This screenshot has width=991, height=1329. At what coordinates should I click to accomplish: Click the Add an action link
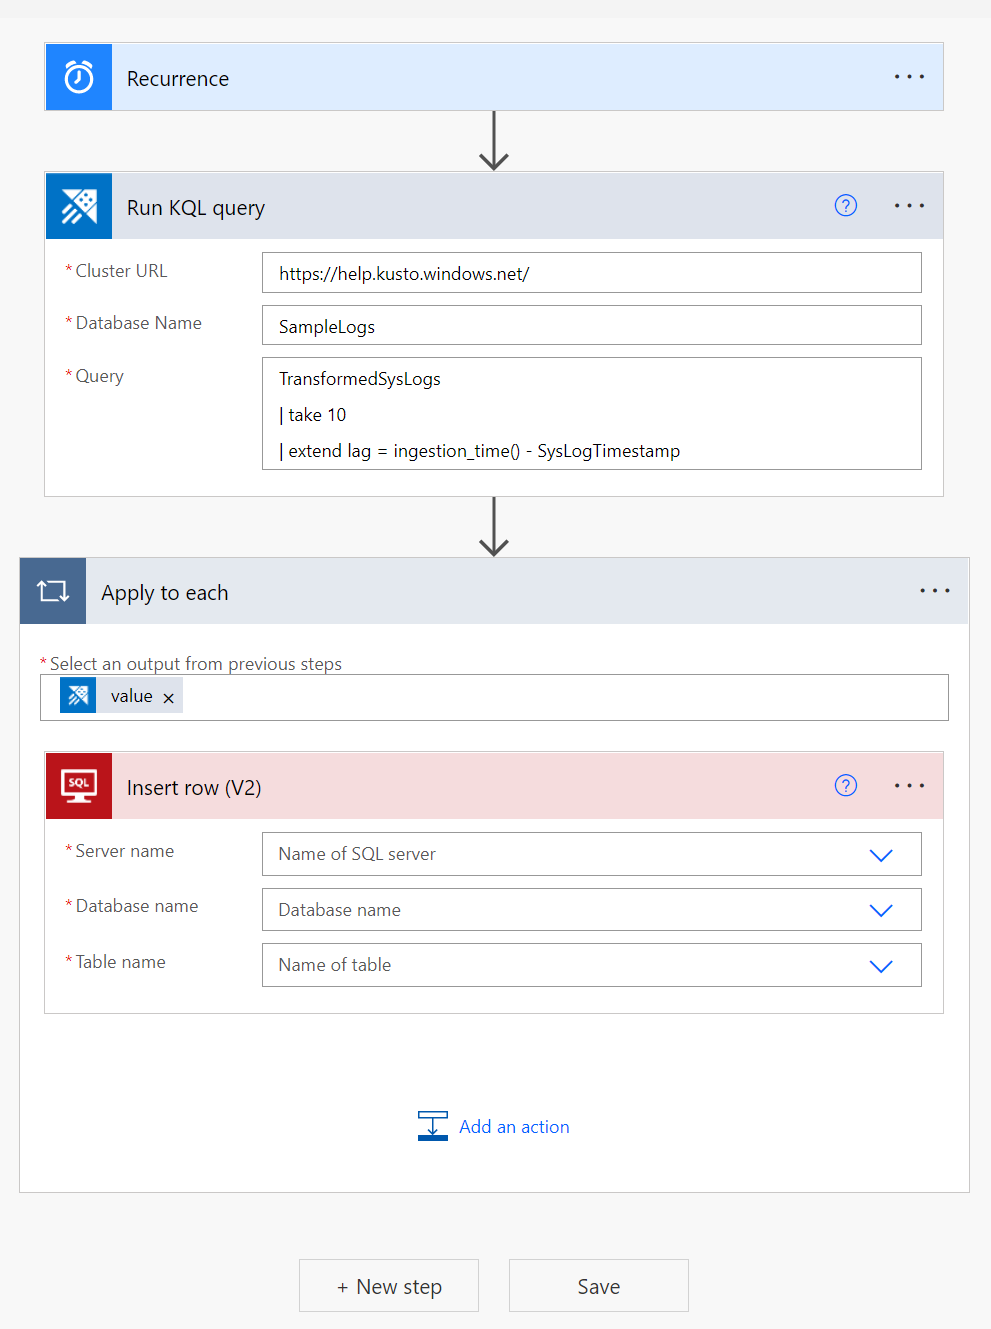tap(514, 1126)
